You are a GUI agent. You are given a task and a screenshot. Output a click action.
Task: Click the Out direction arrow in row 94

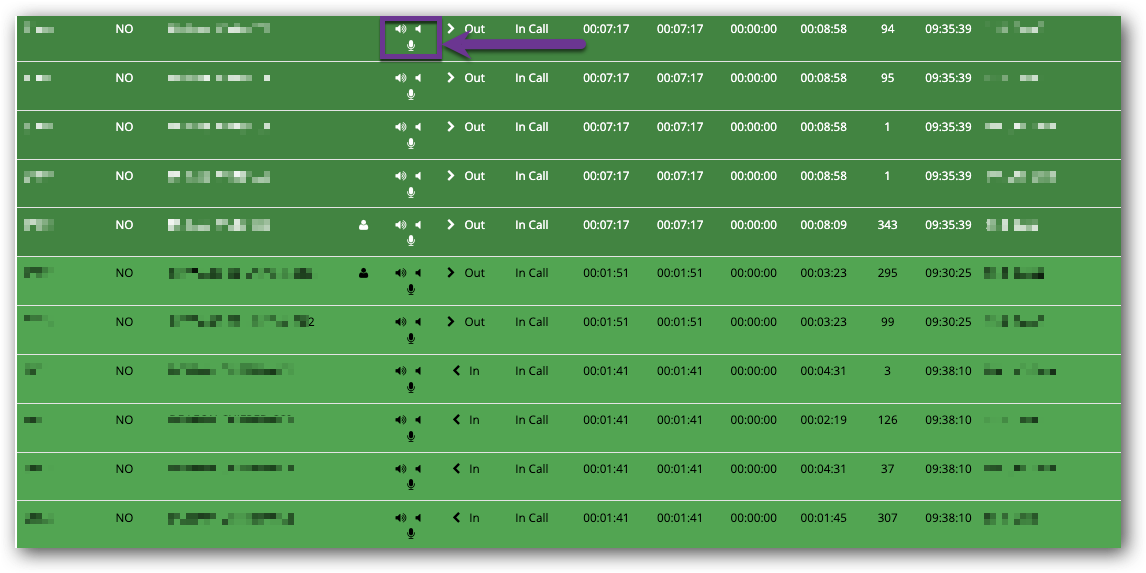click(x=451, y=29)
